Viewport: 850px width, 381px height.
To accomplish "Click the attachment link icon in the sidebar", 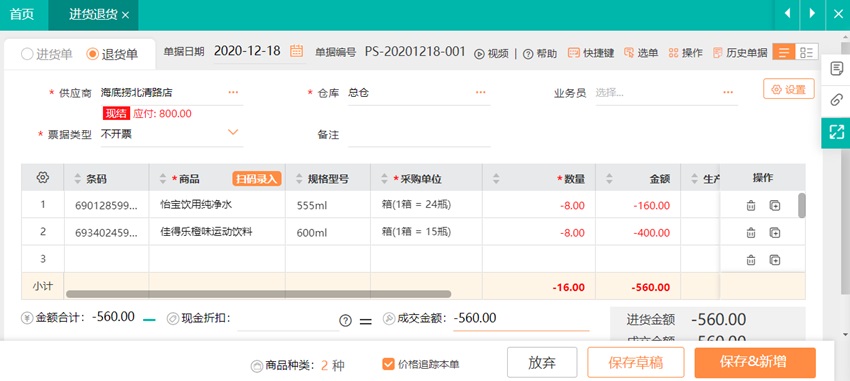I will click(836, 100).
